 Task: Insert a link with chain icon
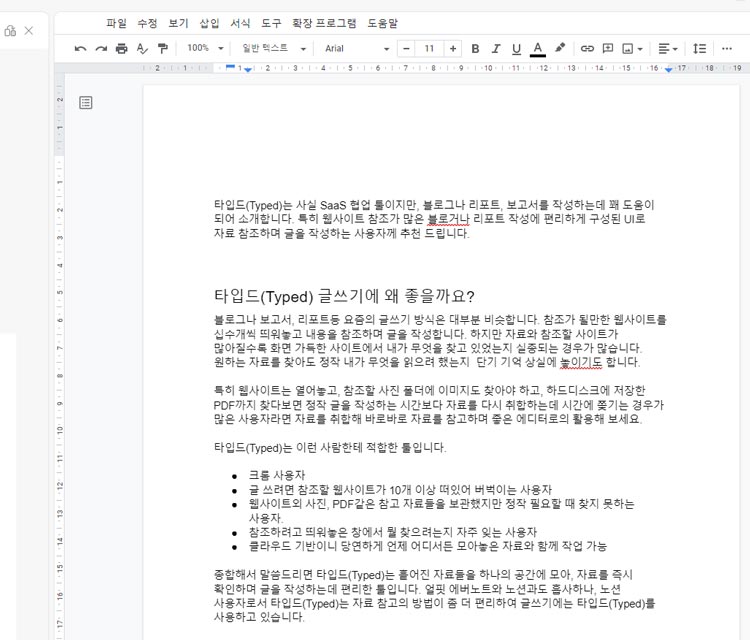587,49
